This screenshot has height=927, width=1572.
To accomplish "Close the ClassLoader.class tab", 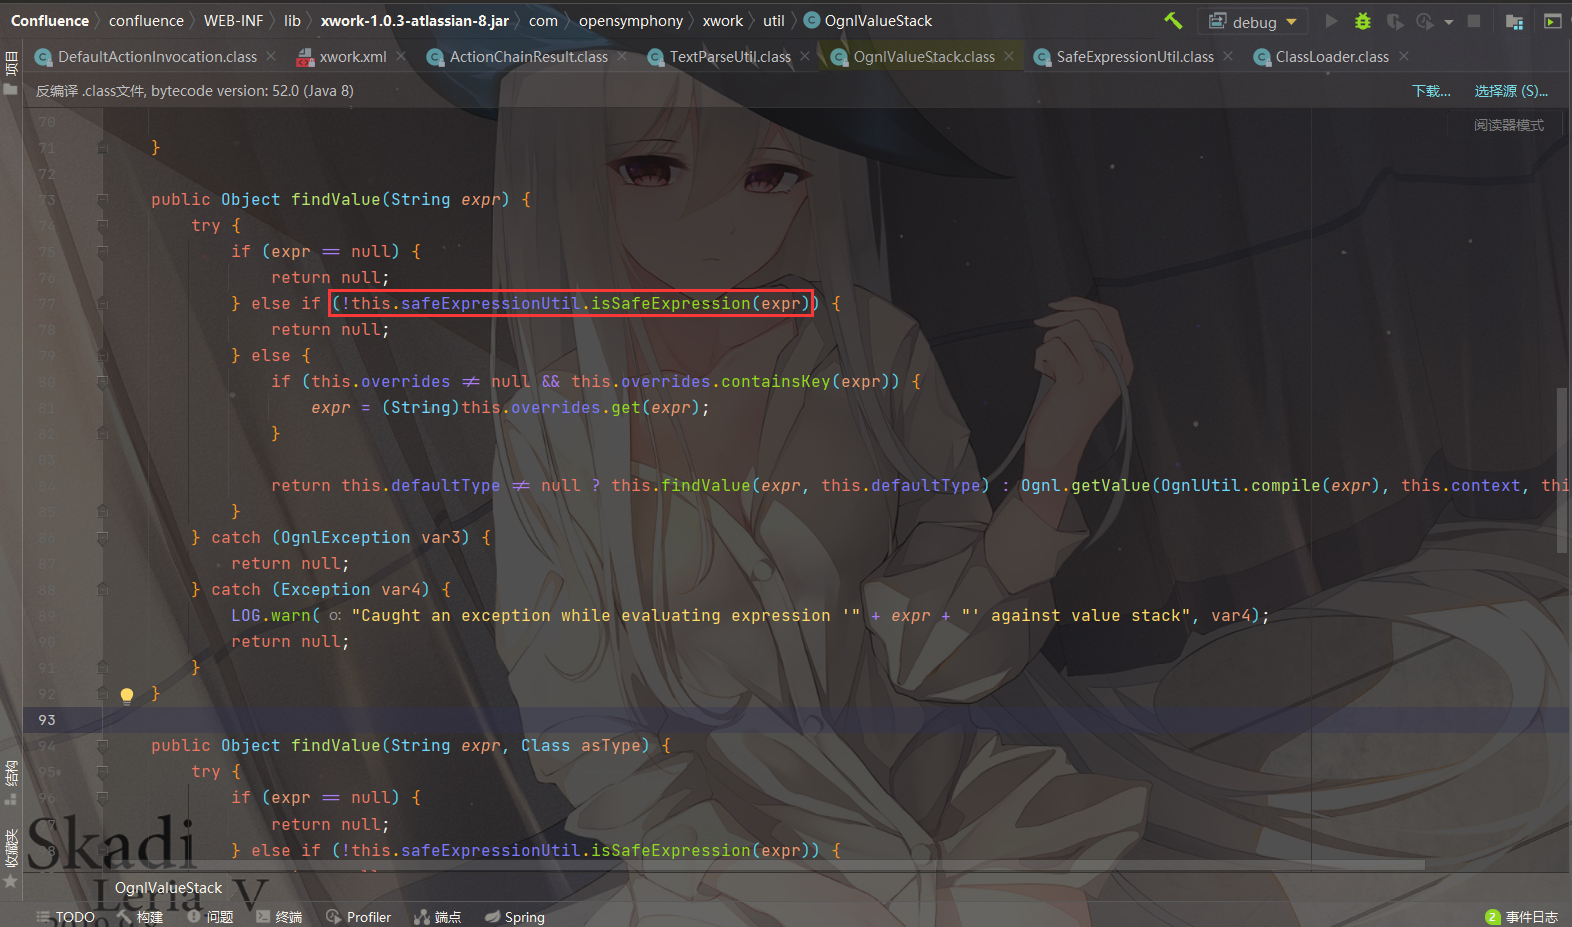I will pos(1404,56).
